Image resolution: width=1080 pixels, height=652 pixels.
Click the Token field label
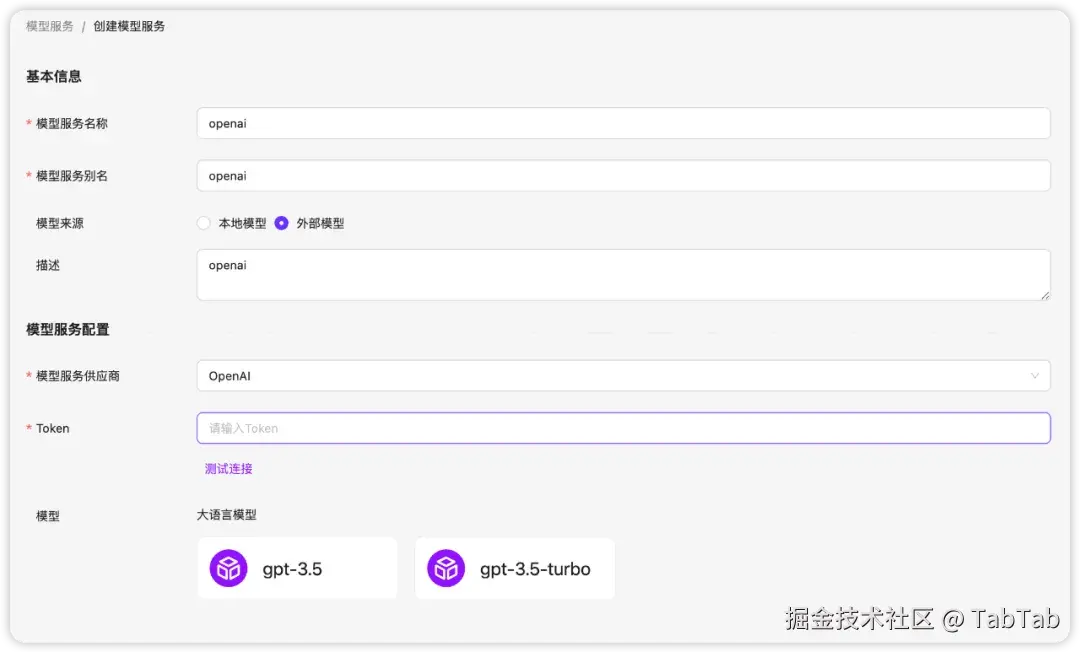52,428
